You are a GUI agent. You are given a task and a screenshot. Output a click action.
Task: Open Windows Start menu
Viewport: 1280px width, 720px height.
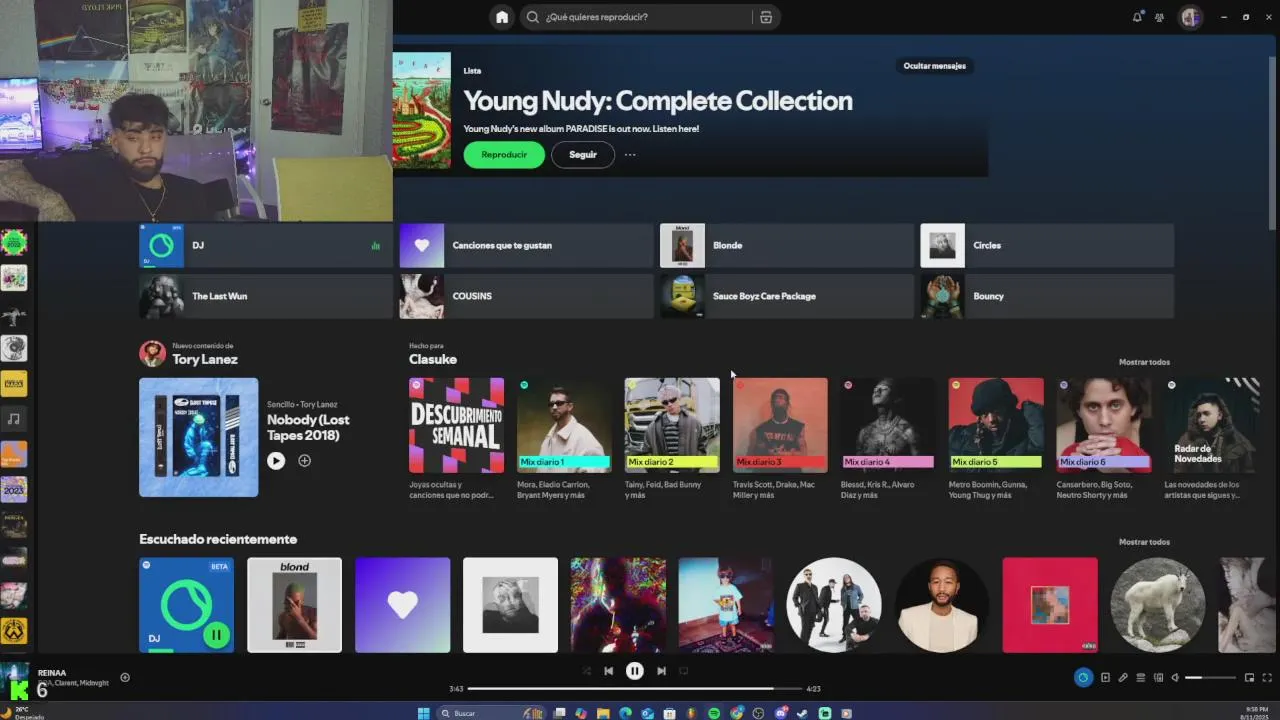pos(423,713)
